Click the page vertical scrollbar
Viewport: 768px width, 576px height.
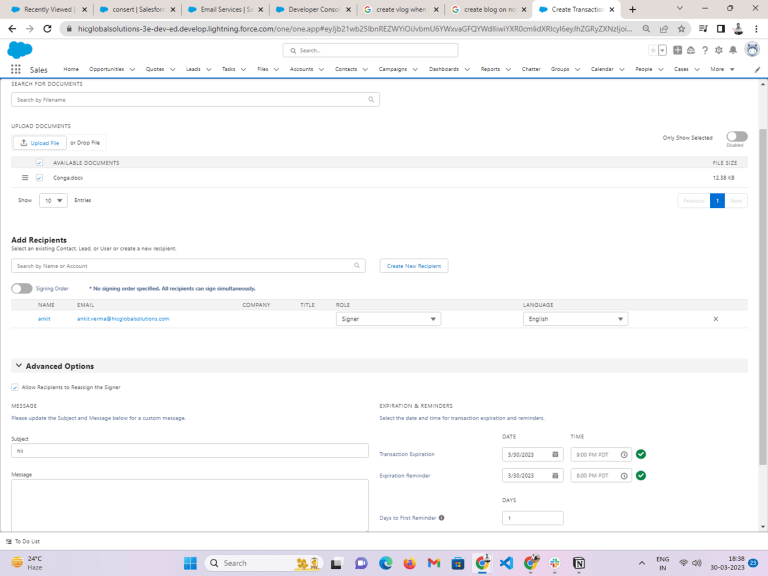point(763,296)
